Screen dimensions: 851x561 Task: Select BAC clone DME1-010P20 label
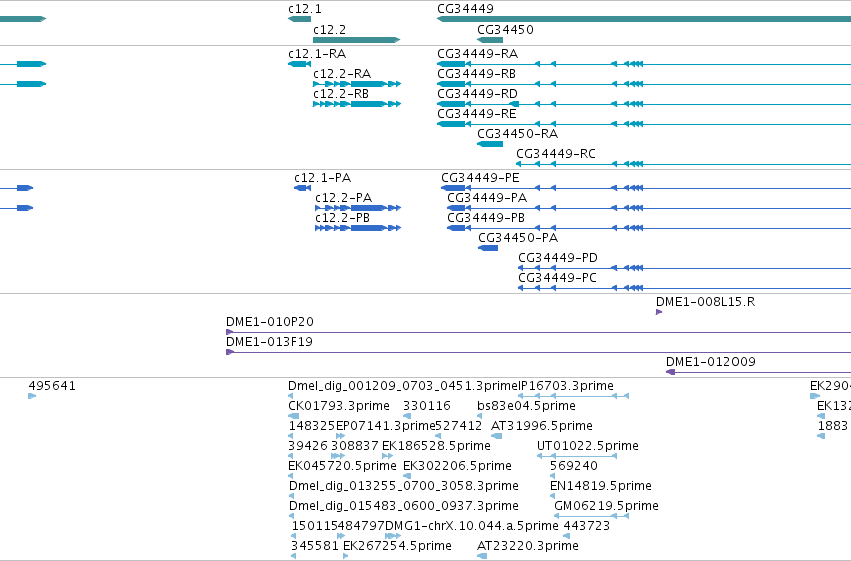pos(270,322)
